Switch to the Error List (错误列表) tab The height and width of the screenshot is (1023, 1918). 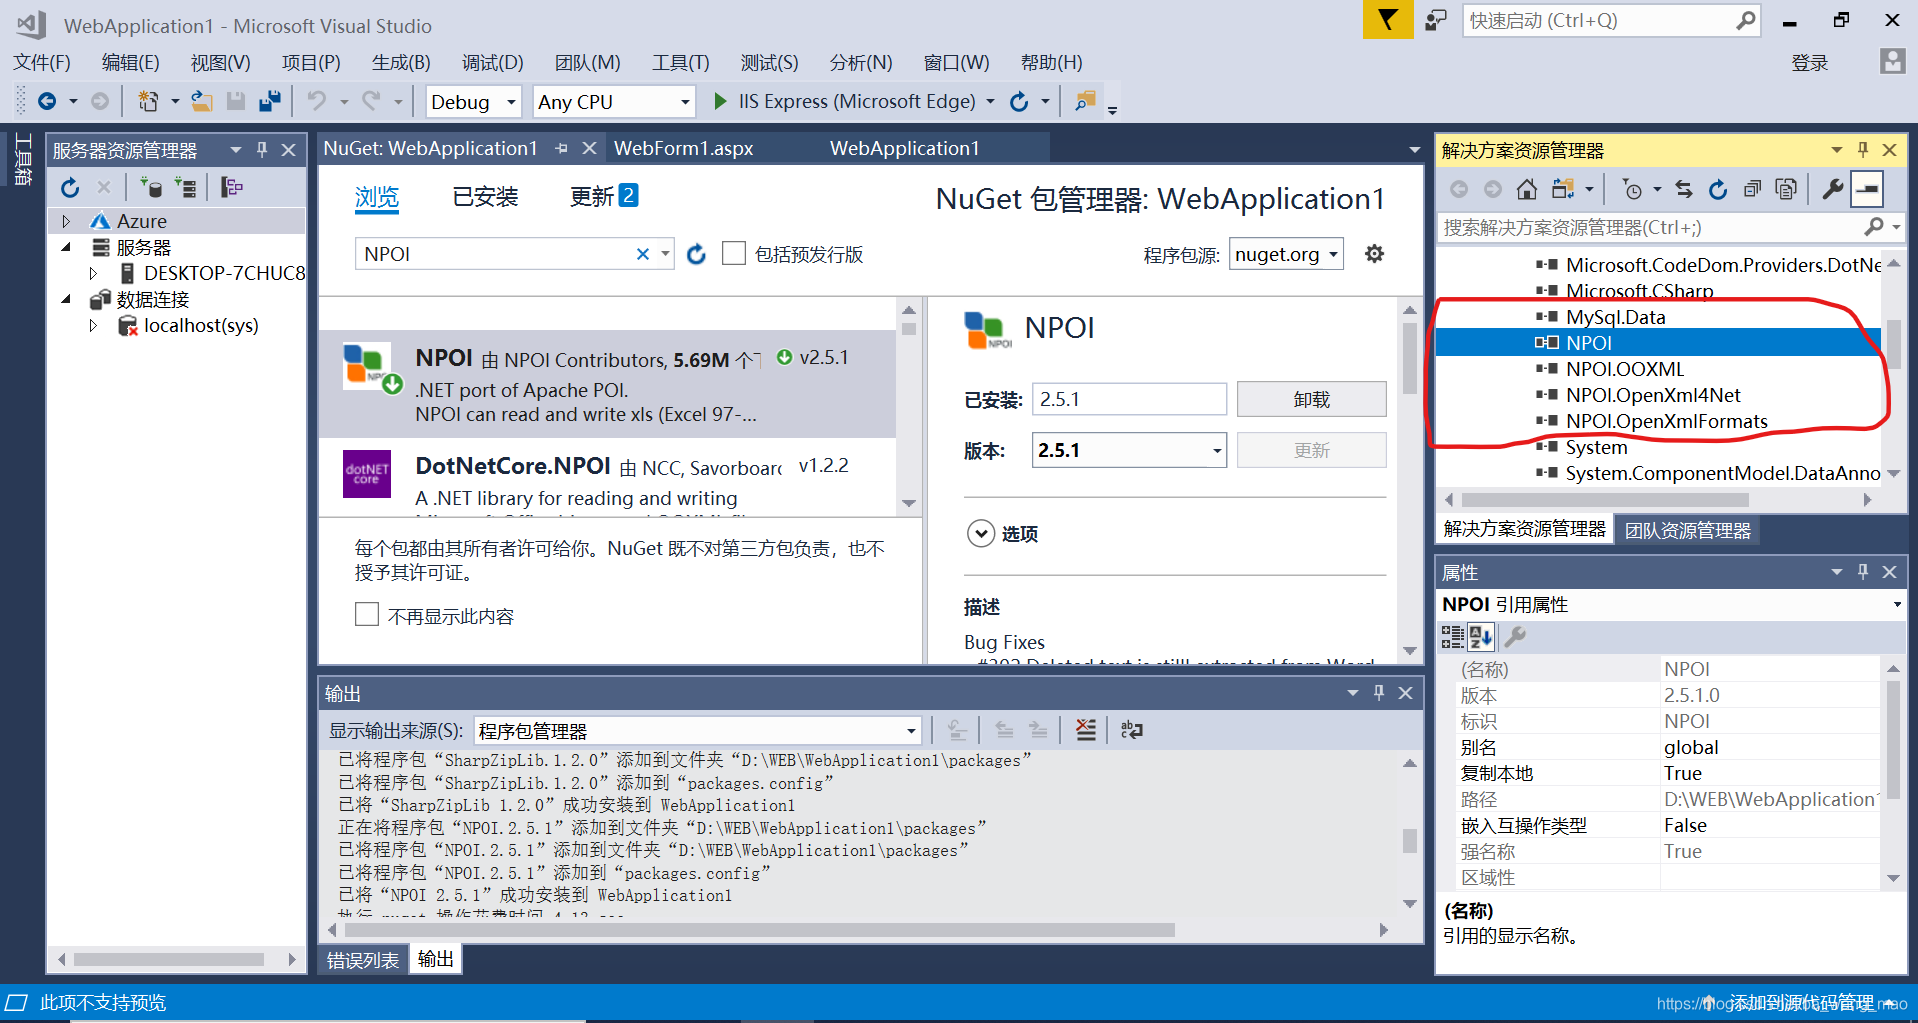pos(362,960)
